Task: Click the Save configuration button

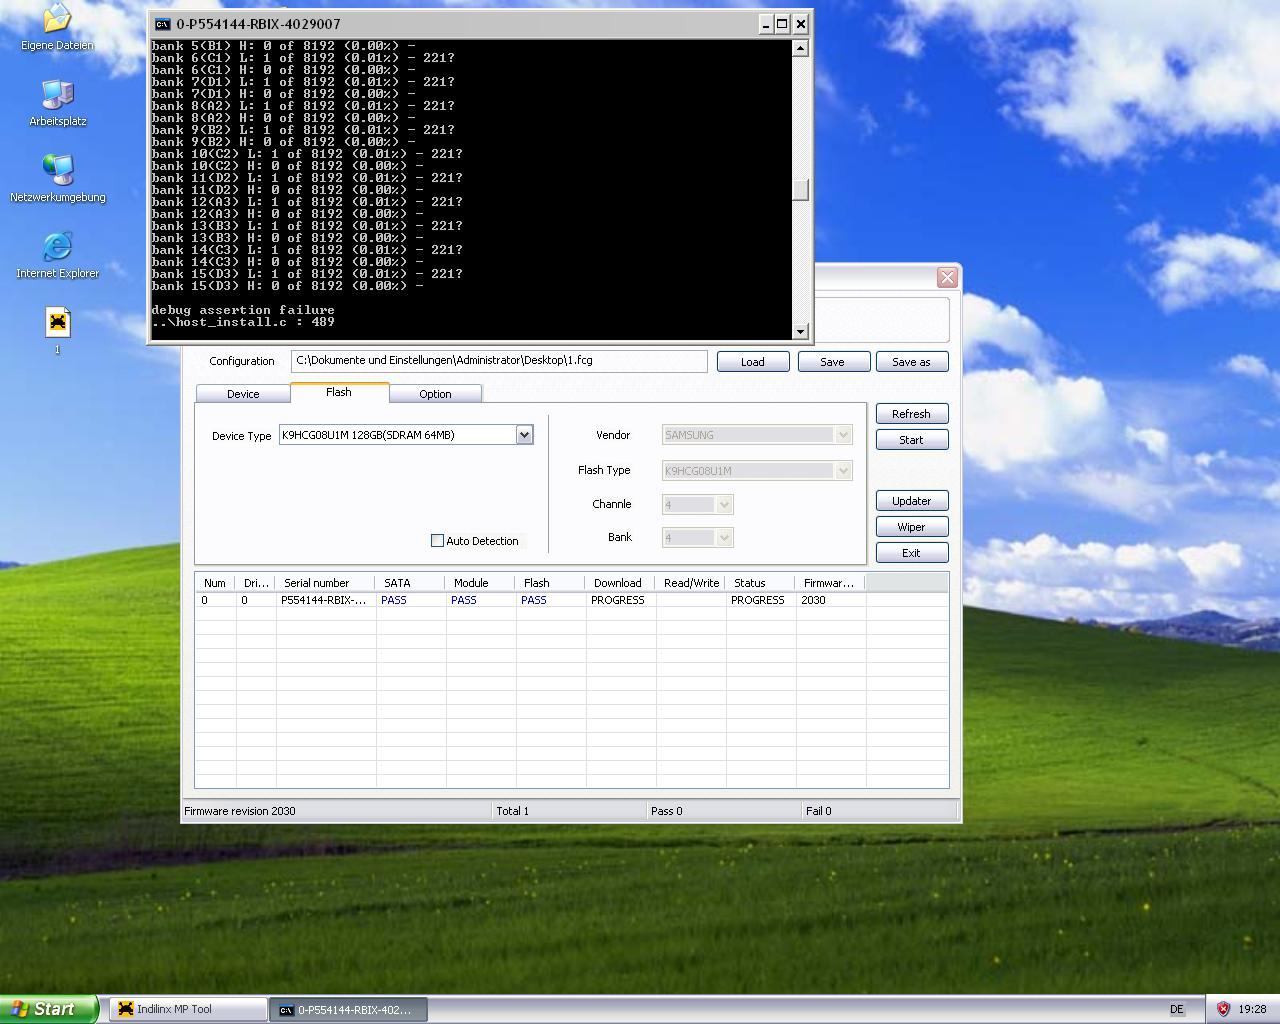Action: [x=833, y=362]
